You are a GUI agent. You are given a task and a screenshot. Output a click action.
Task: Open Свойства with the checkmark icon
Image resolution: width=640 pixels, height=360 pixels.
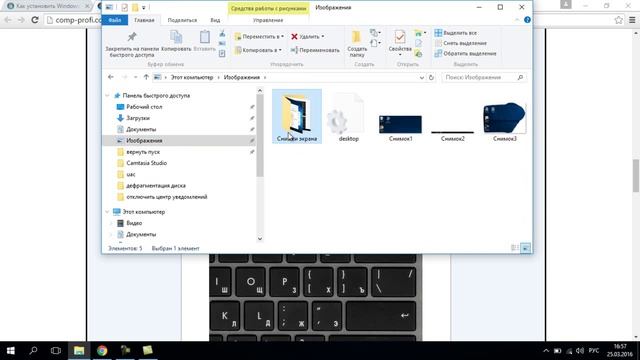[400, 37]
